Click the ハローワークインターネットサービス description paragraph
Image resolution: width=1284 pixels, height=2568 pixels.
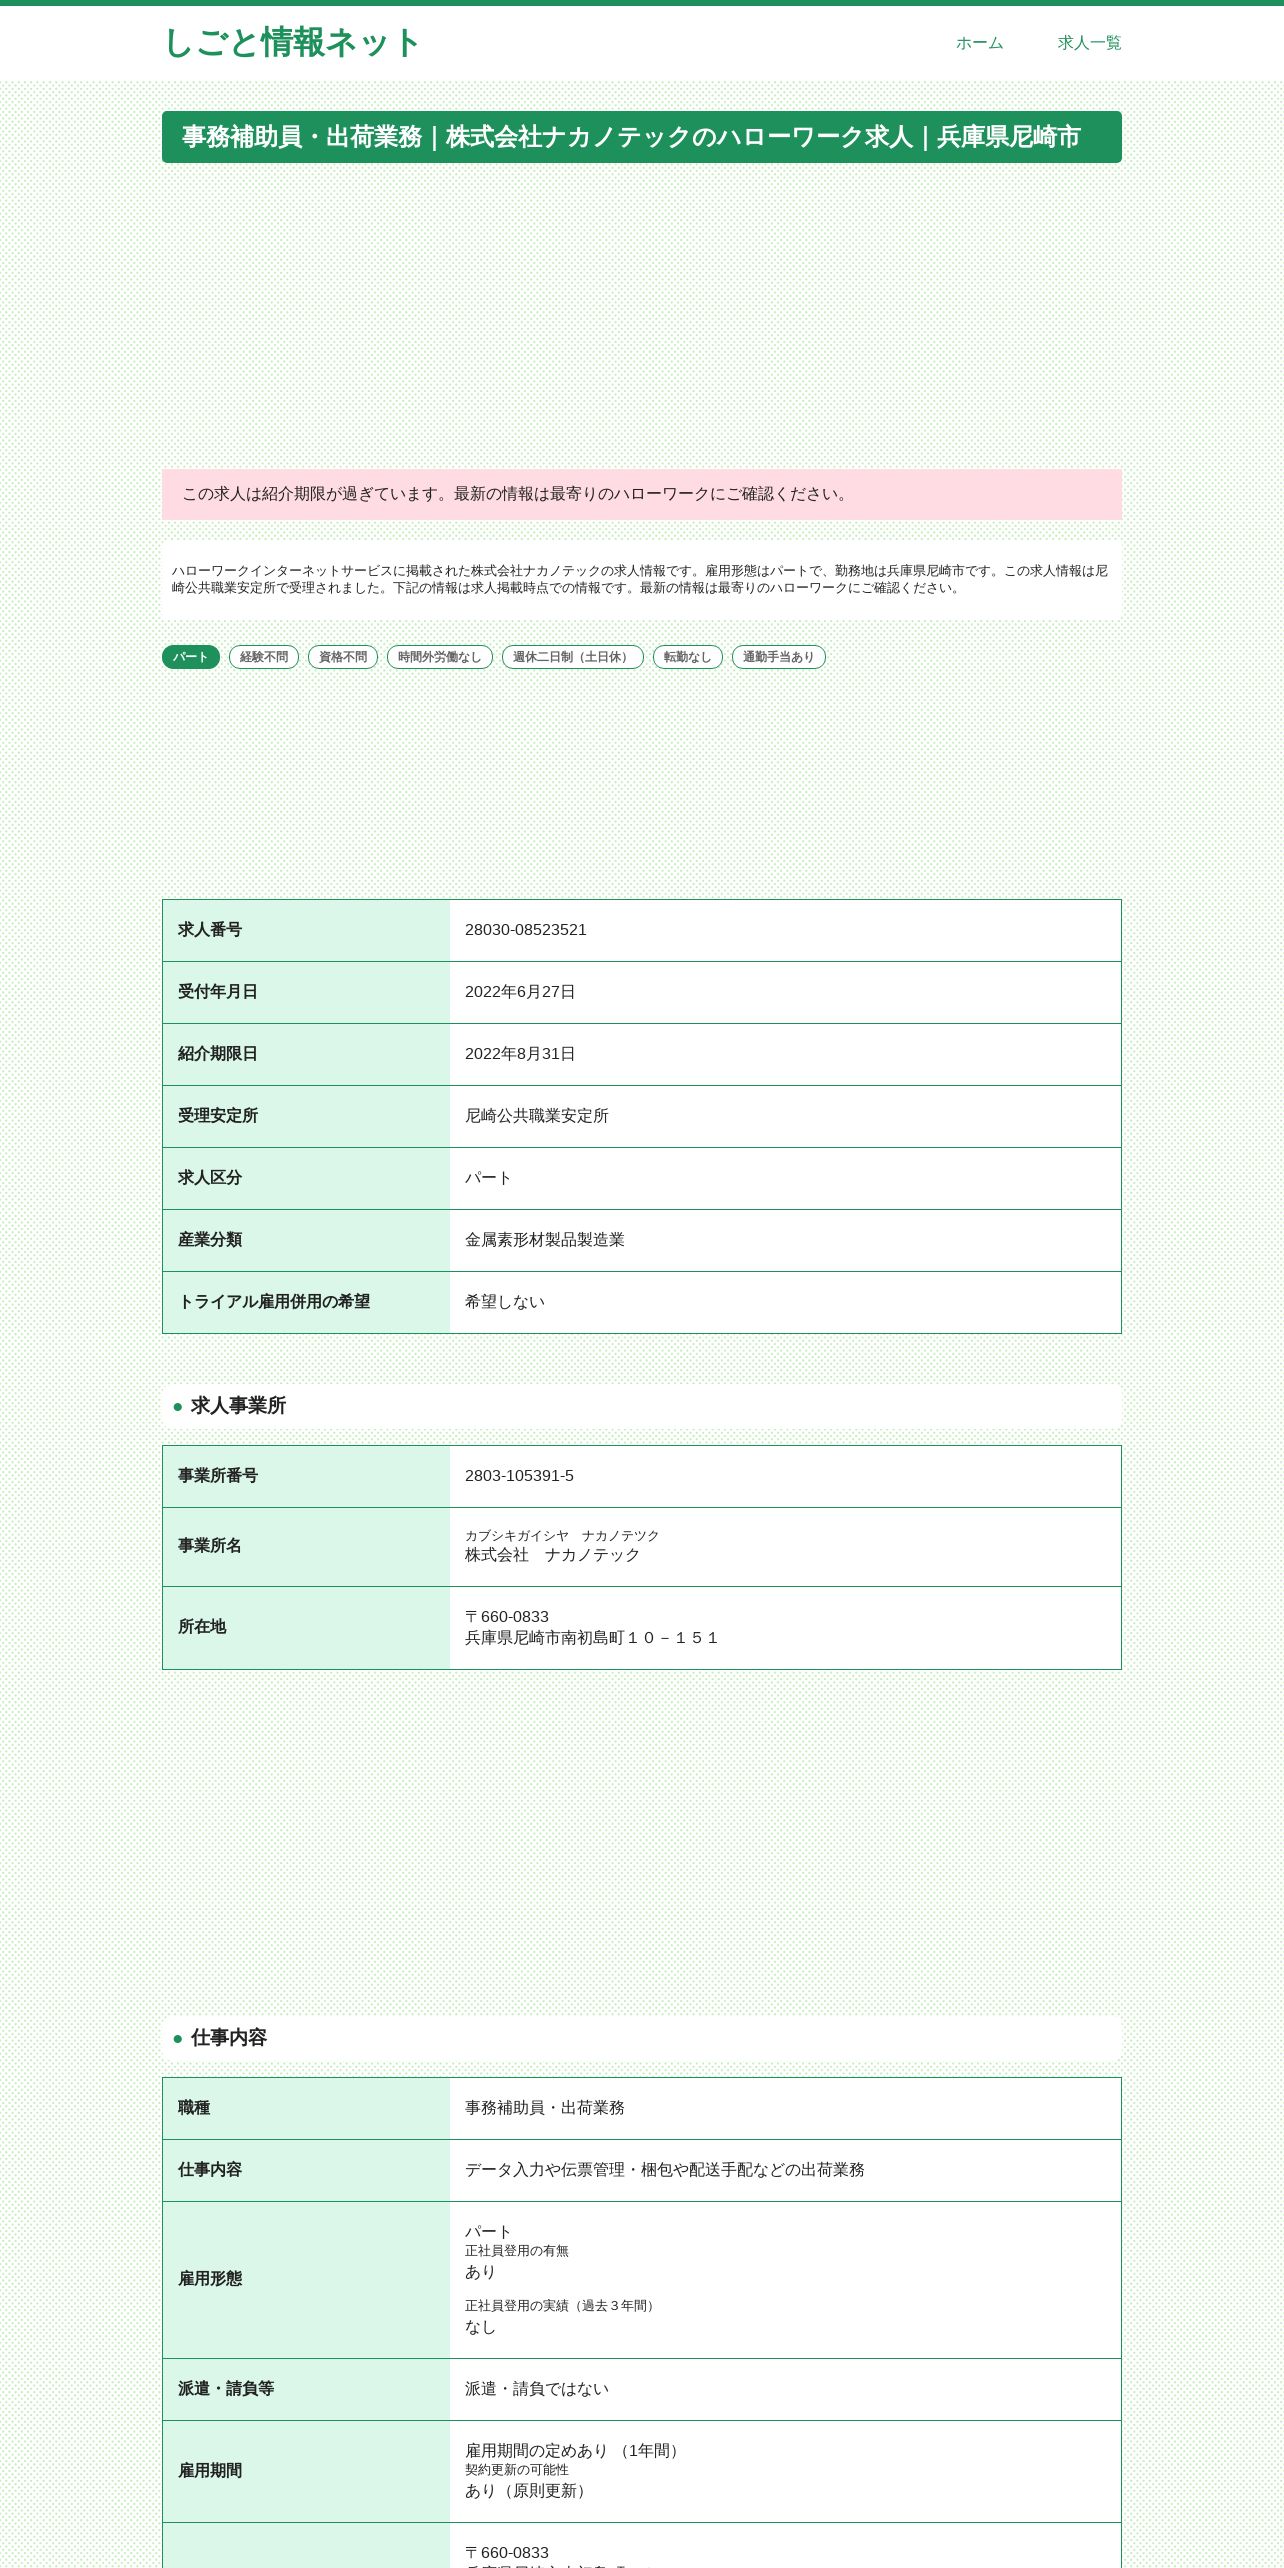[640, 579]
